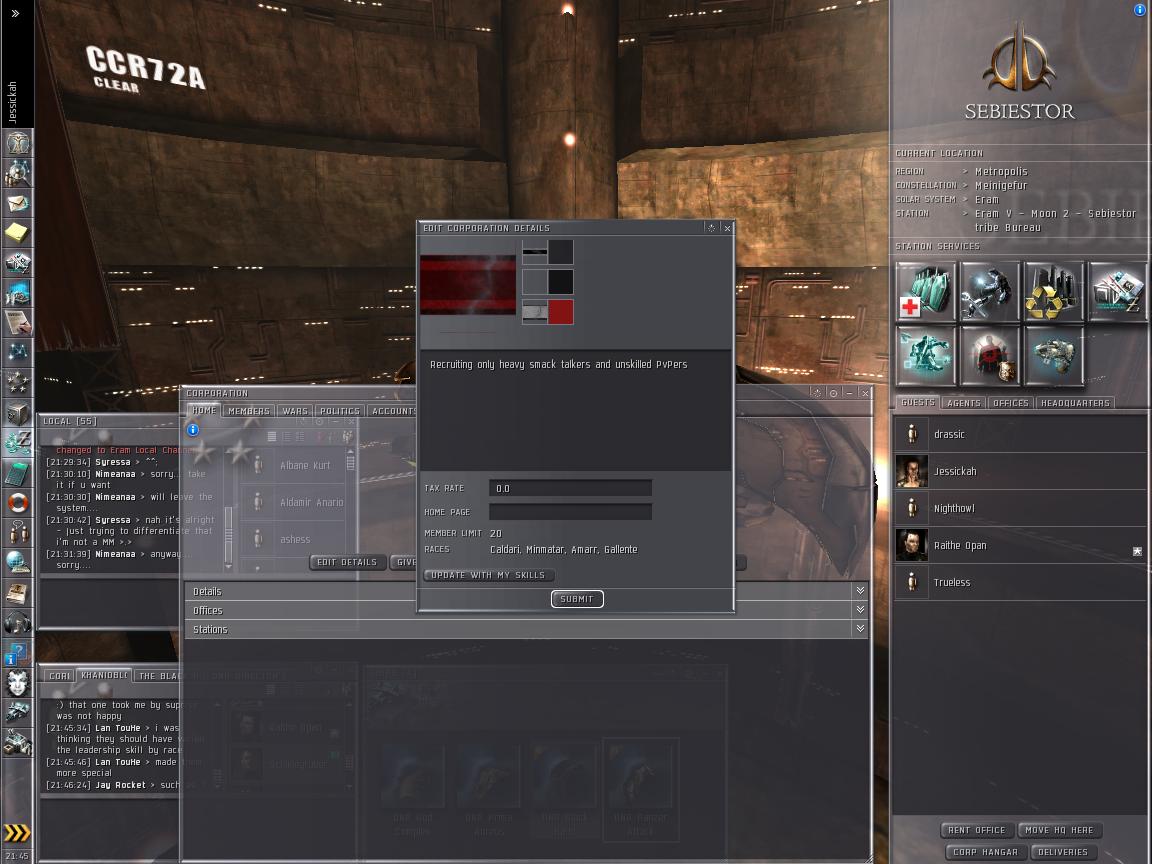The image size is (1152, 864).
Task: Switch to the Politics tab
Action: [x=339, y=411]
